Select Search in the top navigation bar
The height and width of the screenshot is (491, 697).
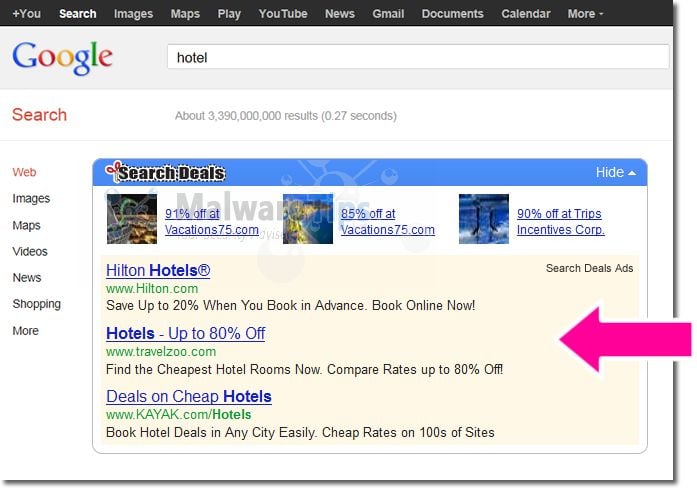click(x=77, y=14)
